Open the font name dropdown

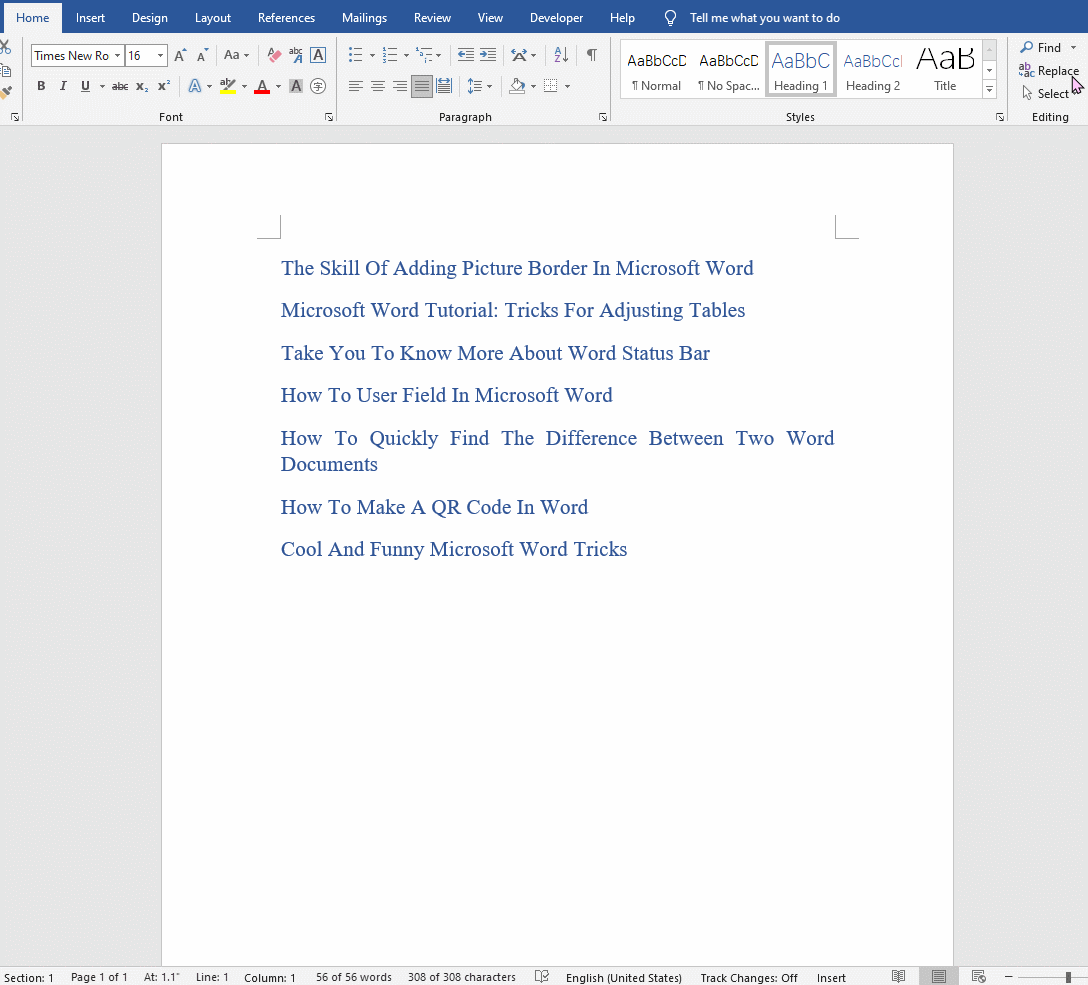coord(117,55)
